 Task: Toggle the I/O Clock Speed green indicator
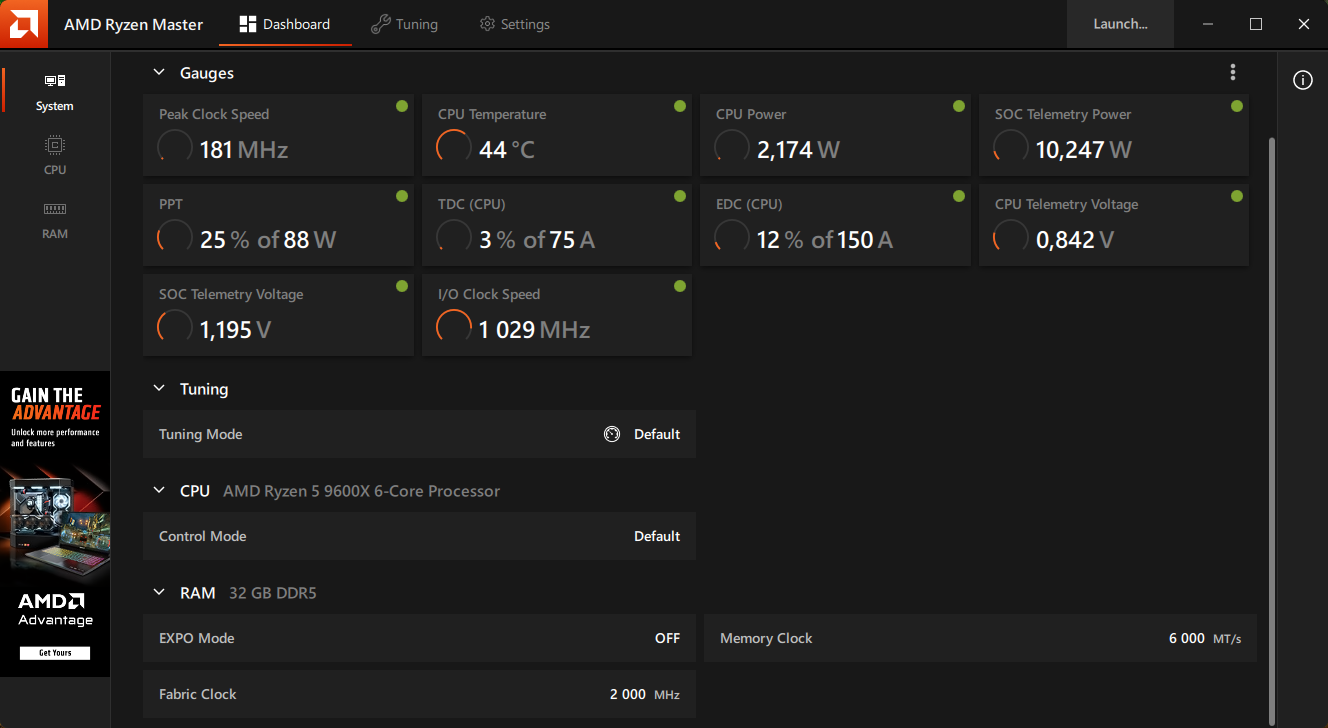(x=680, y=286)
